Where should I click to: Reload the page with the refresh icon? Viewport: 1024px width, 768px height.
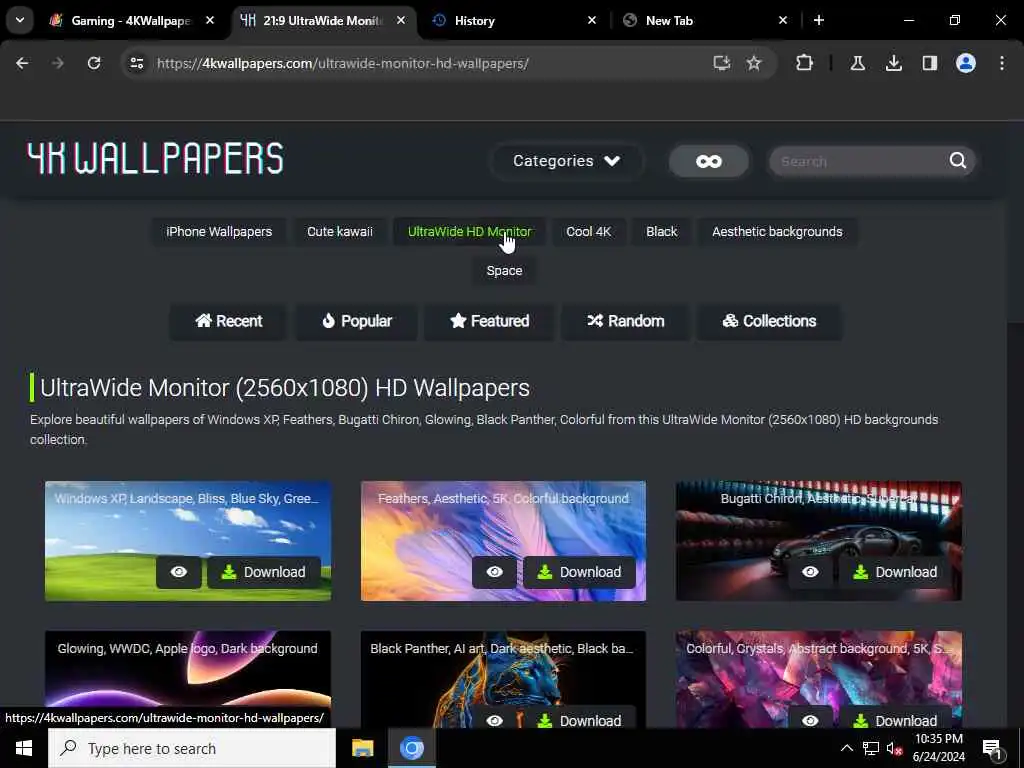coord(94,63)
